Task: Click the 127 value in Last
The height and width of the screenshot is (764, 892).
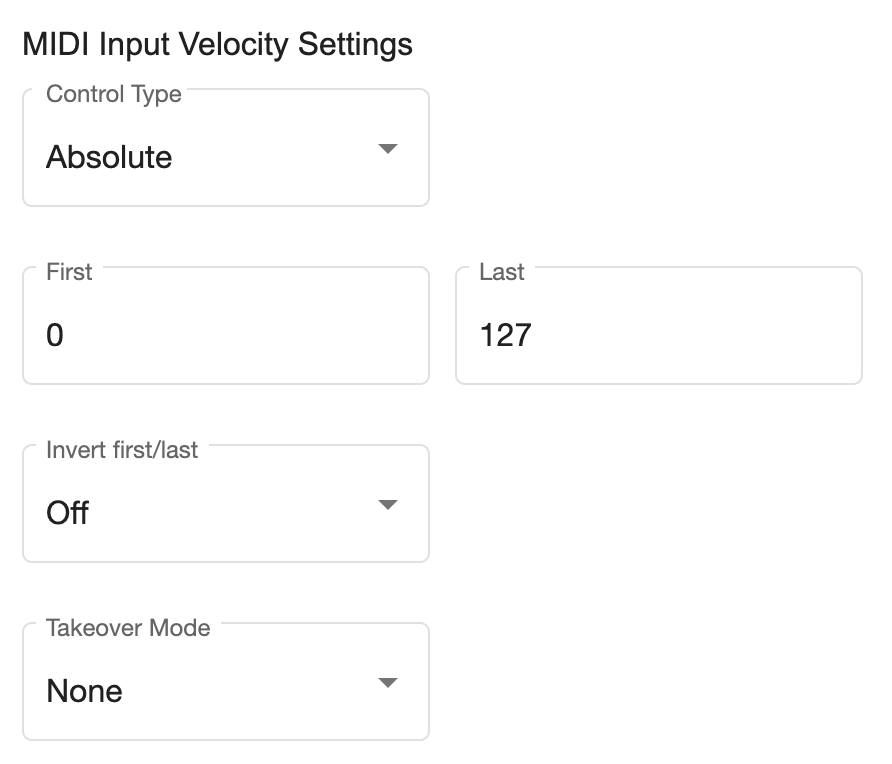Action: tap(505, 335)
